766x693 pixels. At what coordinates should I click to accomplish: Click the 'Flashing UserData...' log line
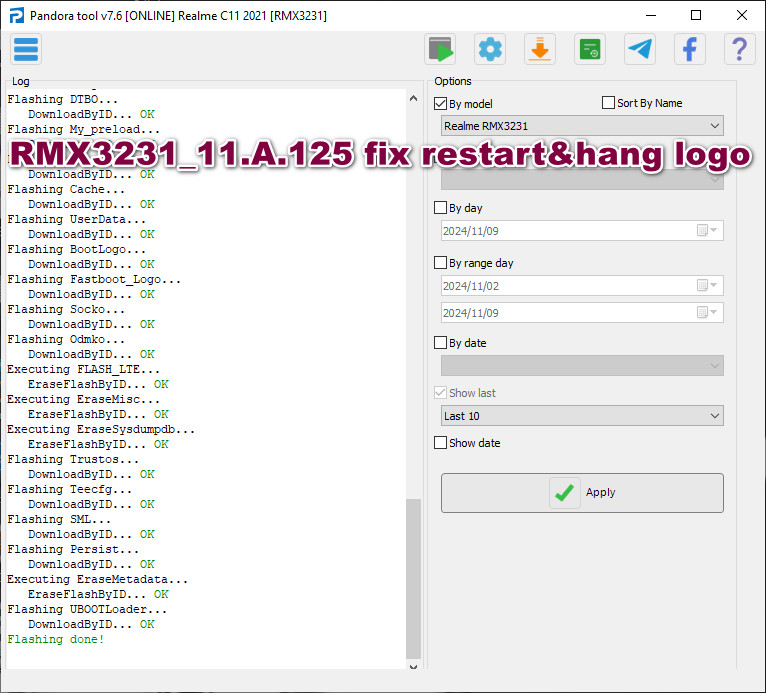click(x=77, y=220)
